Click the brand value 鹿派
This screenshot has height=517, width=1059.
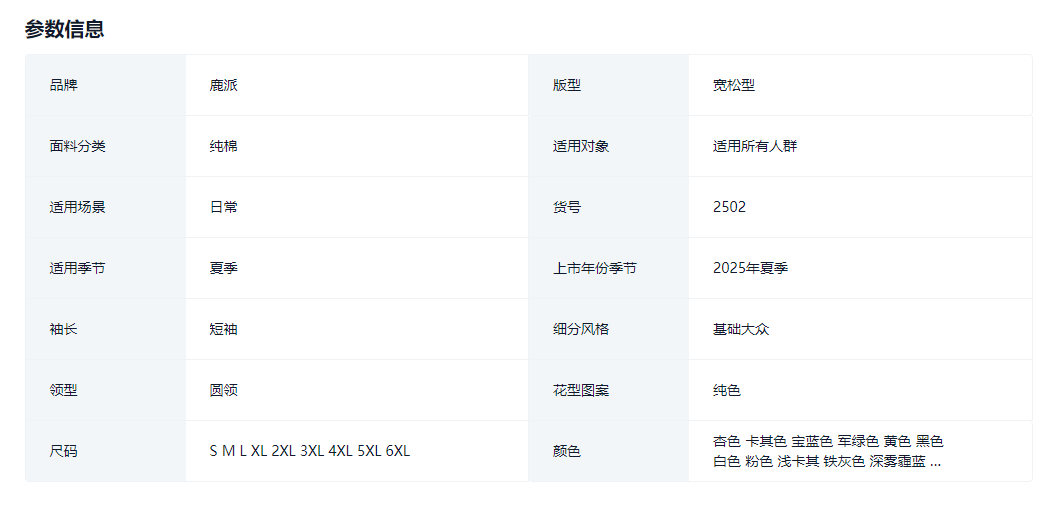coord(223,85)
